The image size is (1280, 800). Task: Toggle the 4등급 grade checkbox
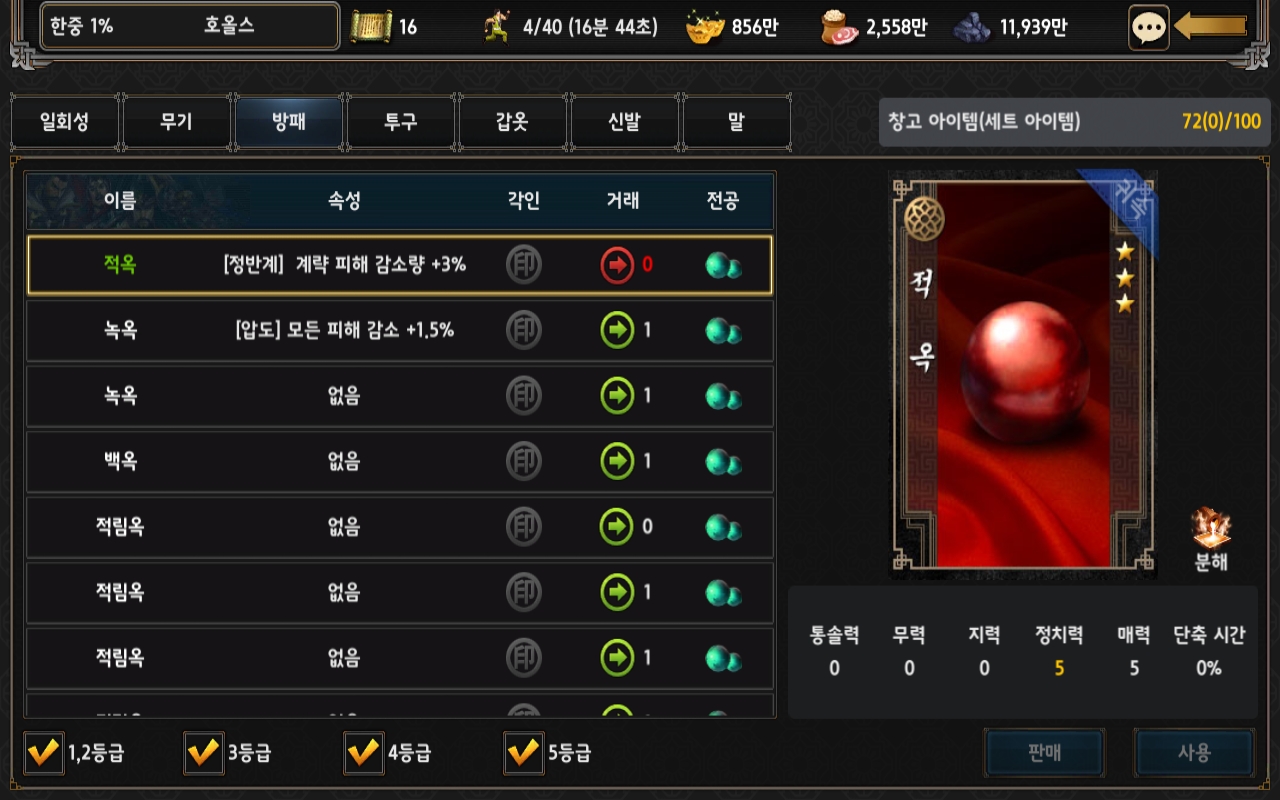click(363, 753)
